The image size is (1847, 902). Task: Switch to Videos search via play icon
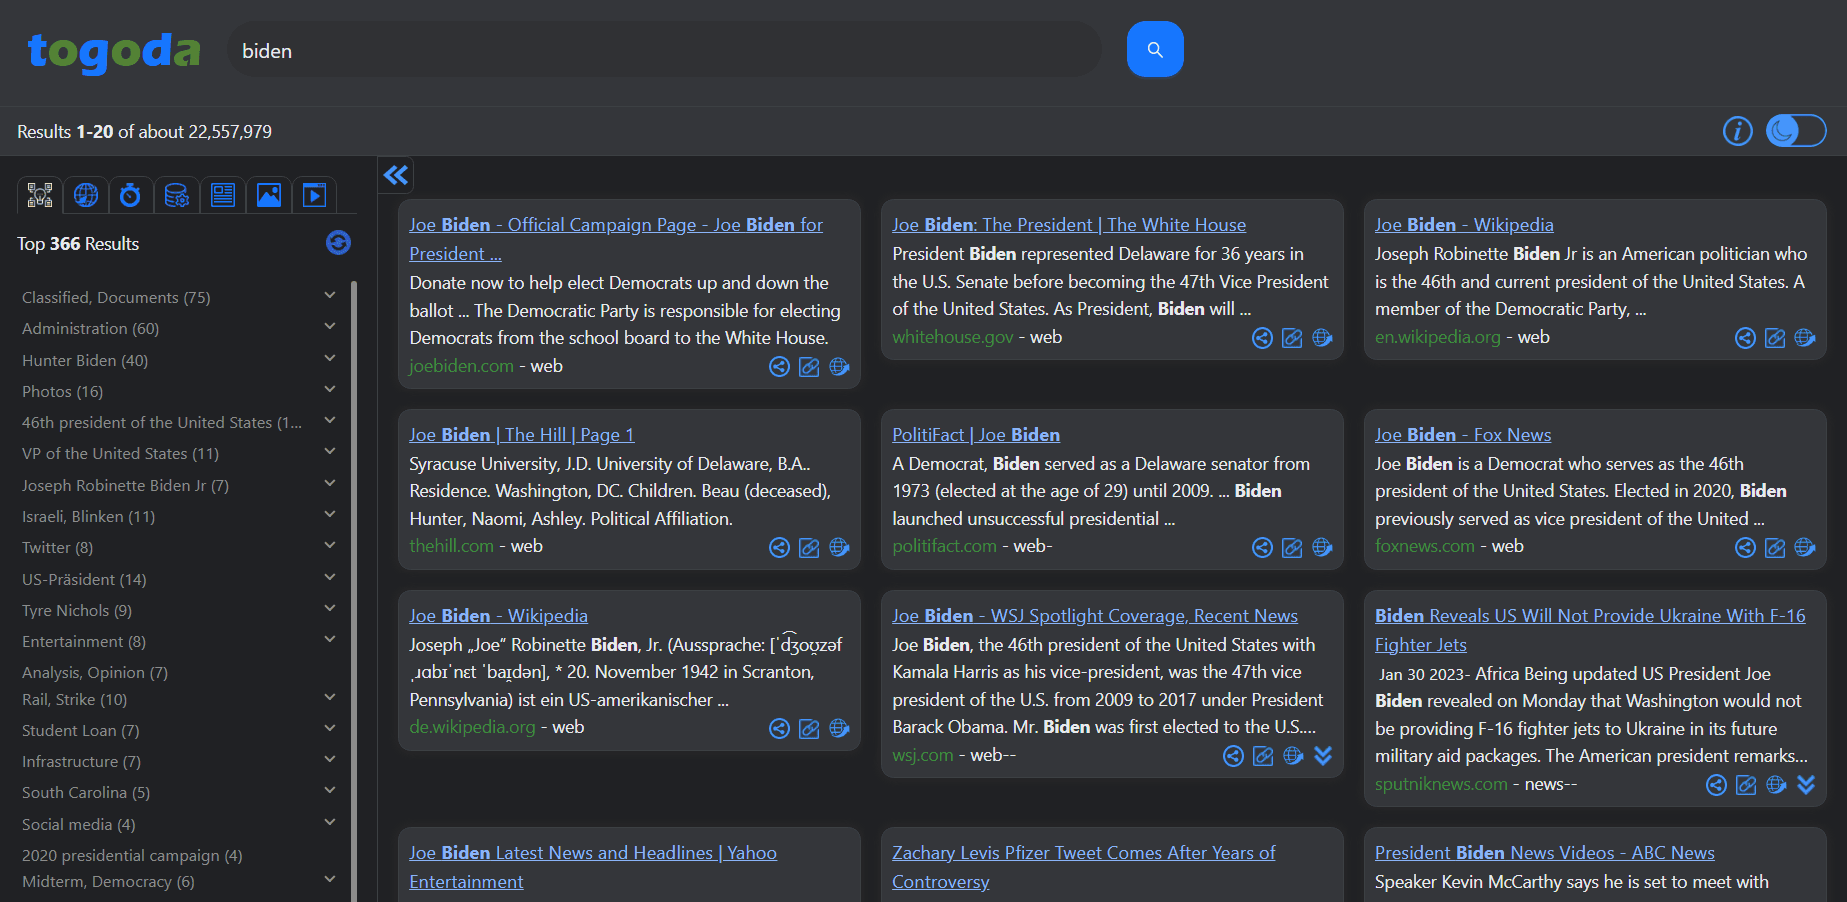[314, 195]
